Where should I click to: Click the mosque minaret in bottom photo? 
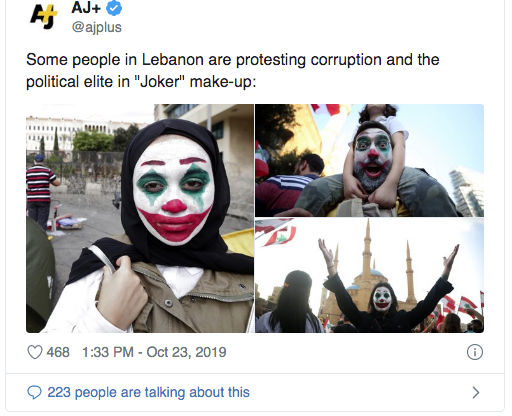pos(367,250)
